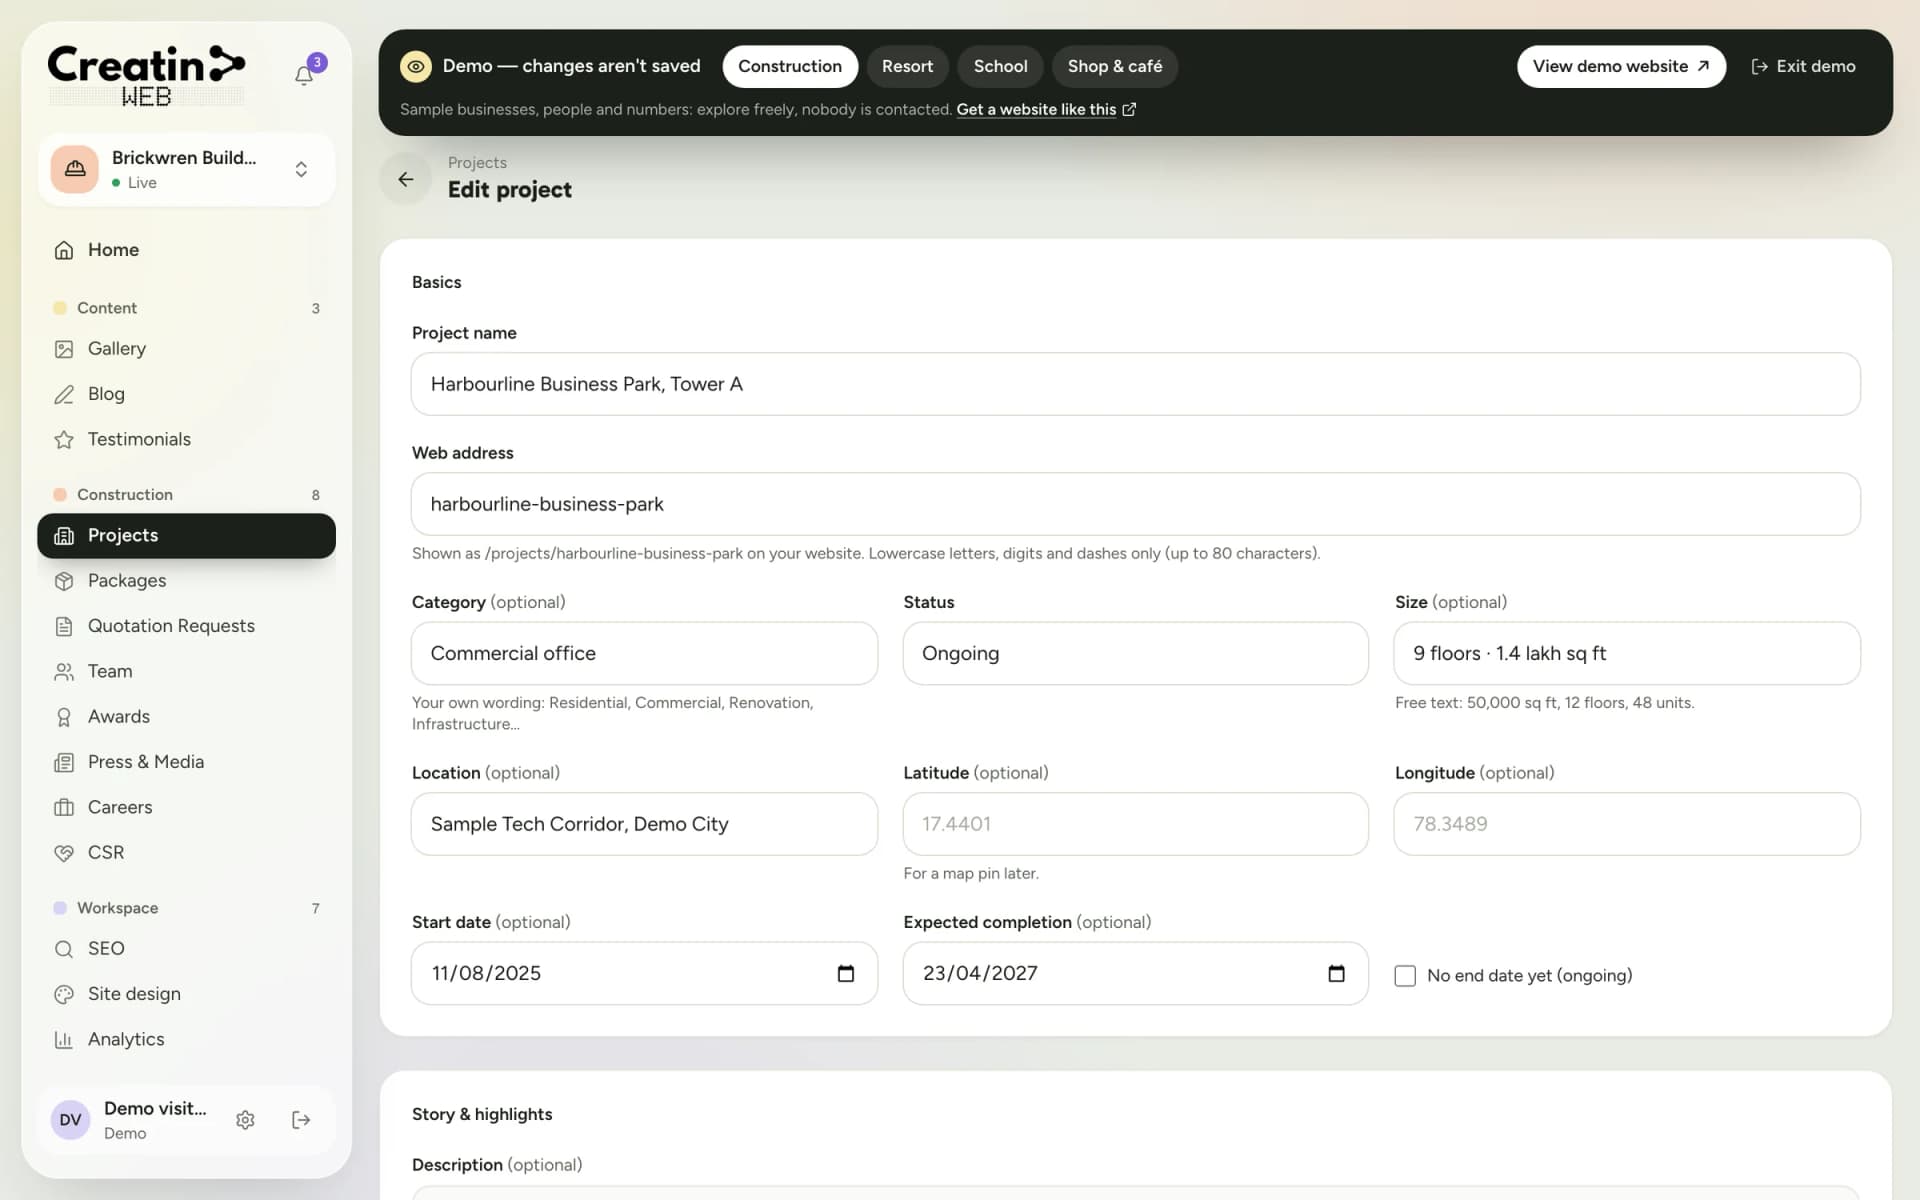This screenshot has width=1920, height=1200.
Task: Collapse the Workspace sidebar group
Action: (x=187, y=908)
